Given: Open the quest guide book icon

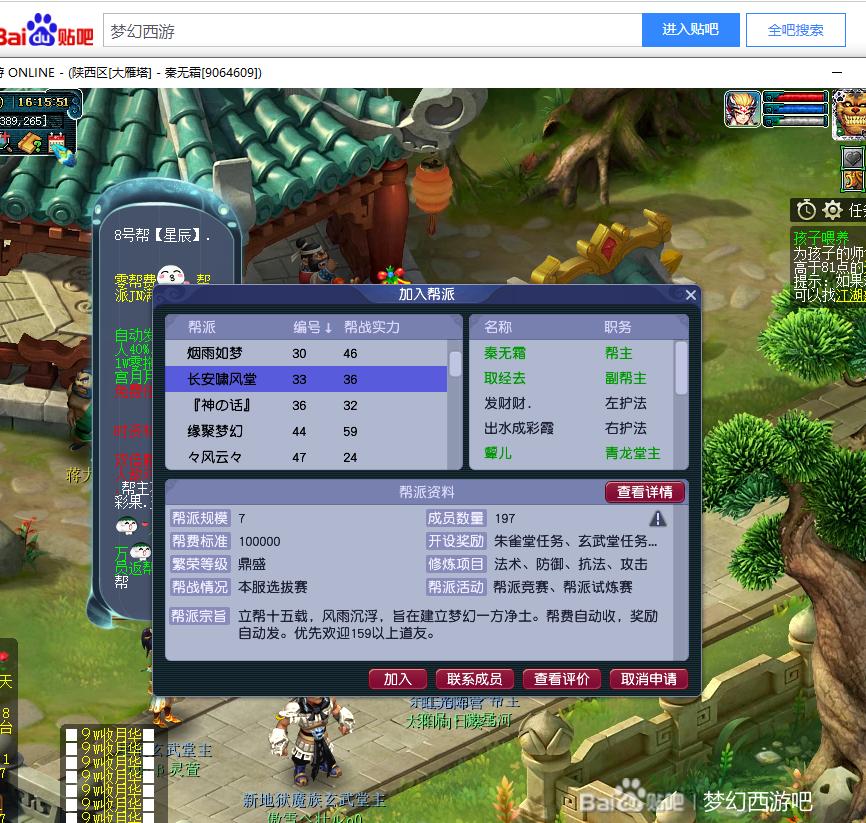Looking at the screenshot, I should coord(30,143).
